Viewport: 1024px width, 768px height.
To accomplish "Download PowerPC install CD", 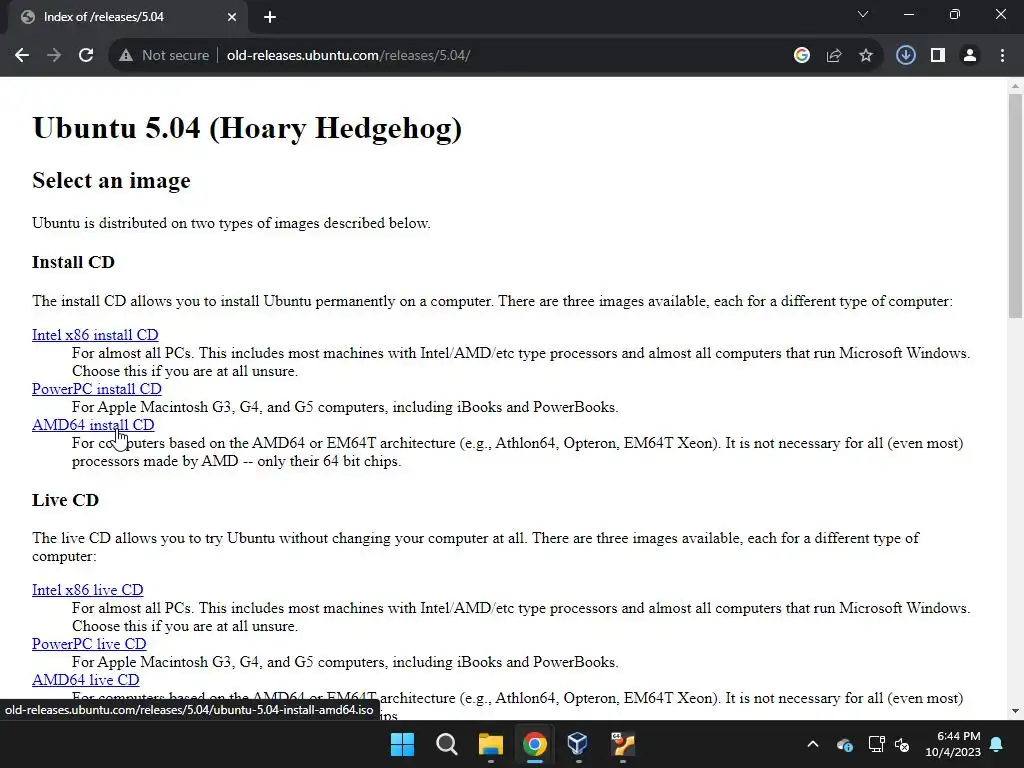I will [x=97, y=389].
